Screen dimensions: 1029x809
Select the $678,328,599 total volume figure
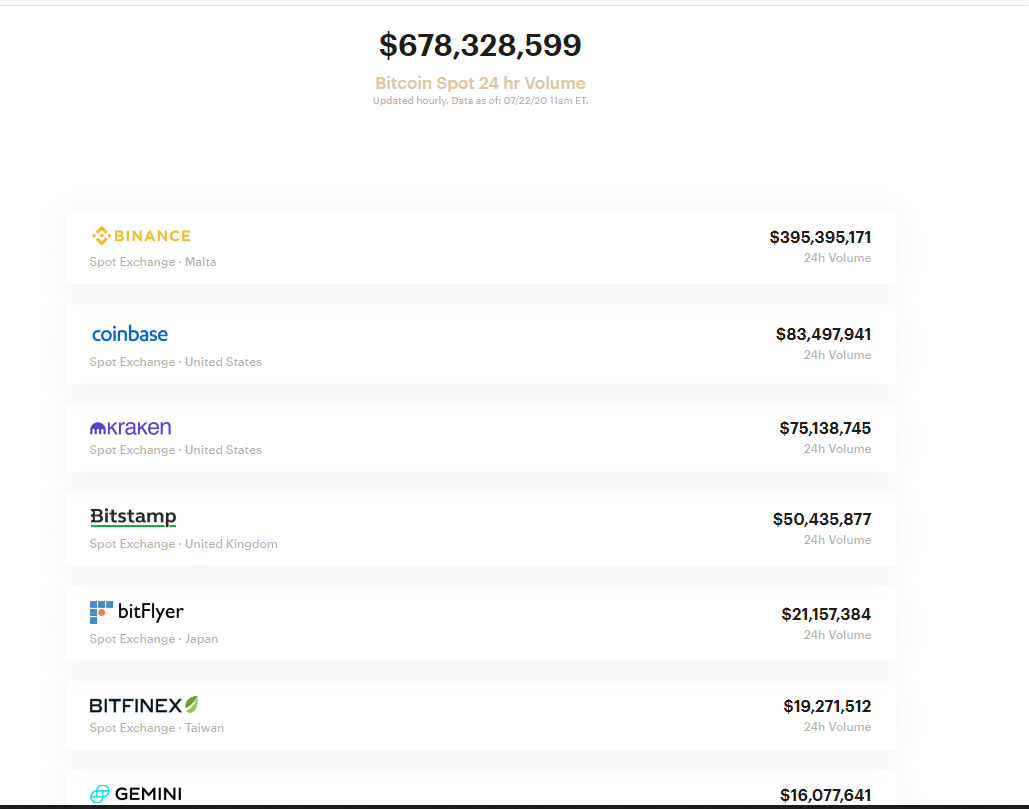480,44
